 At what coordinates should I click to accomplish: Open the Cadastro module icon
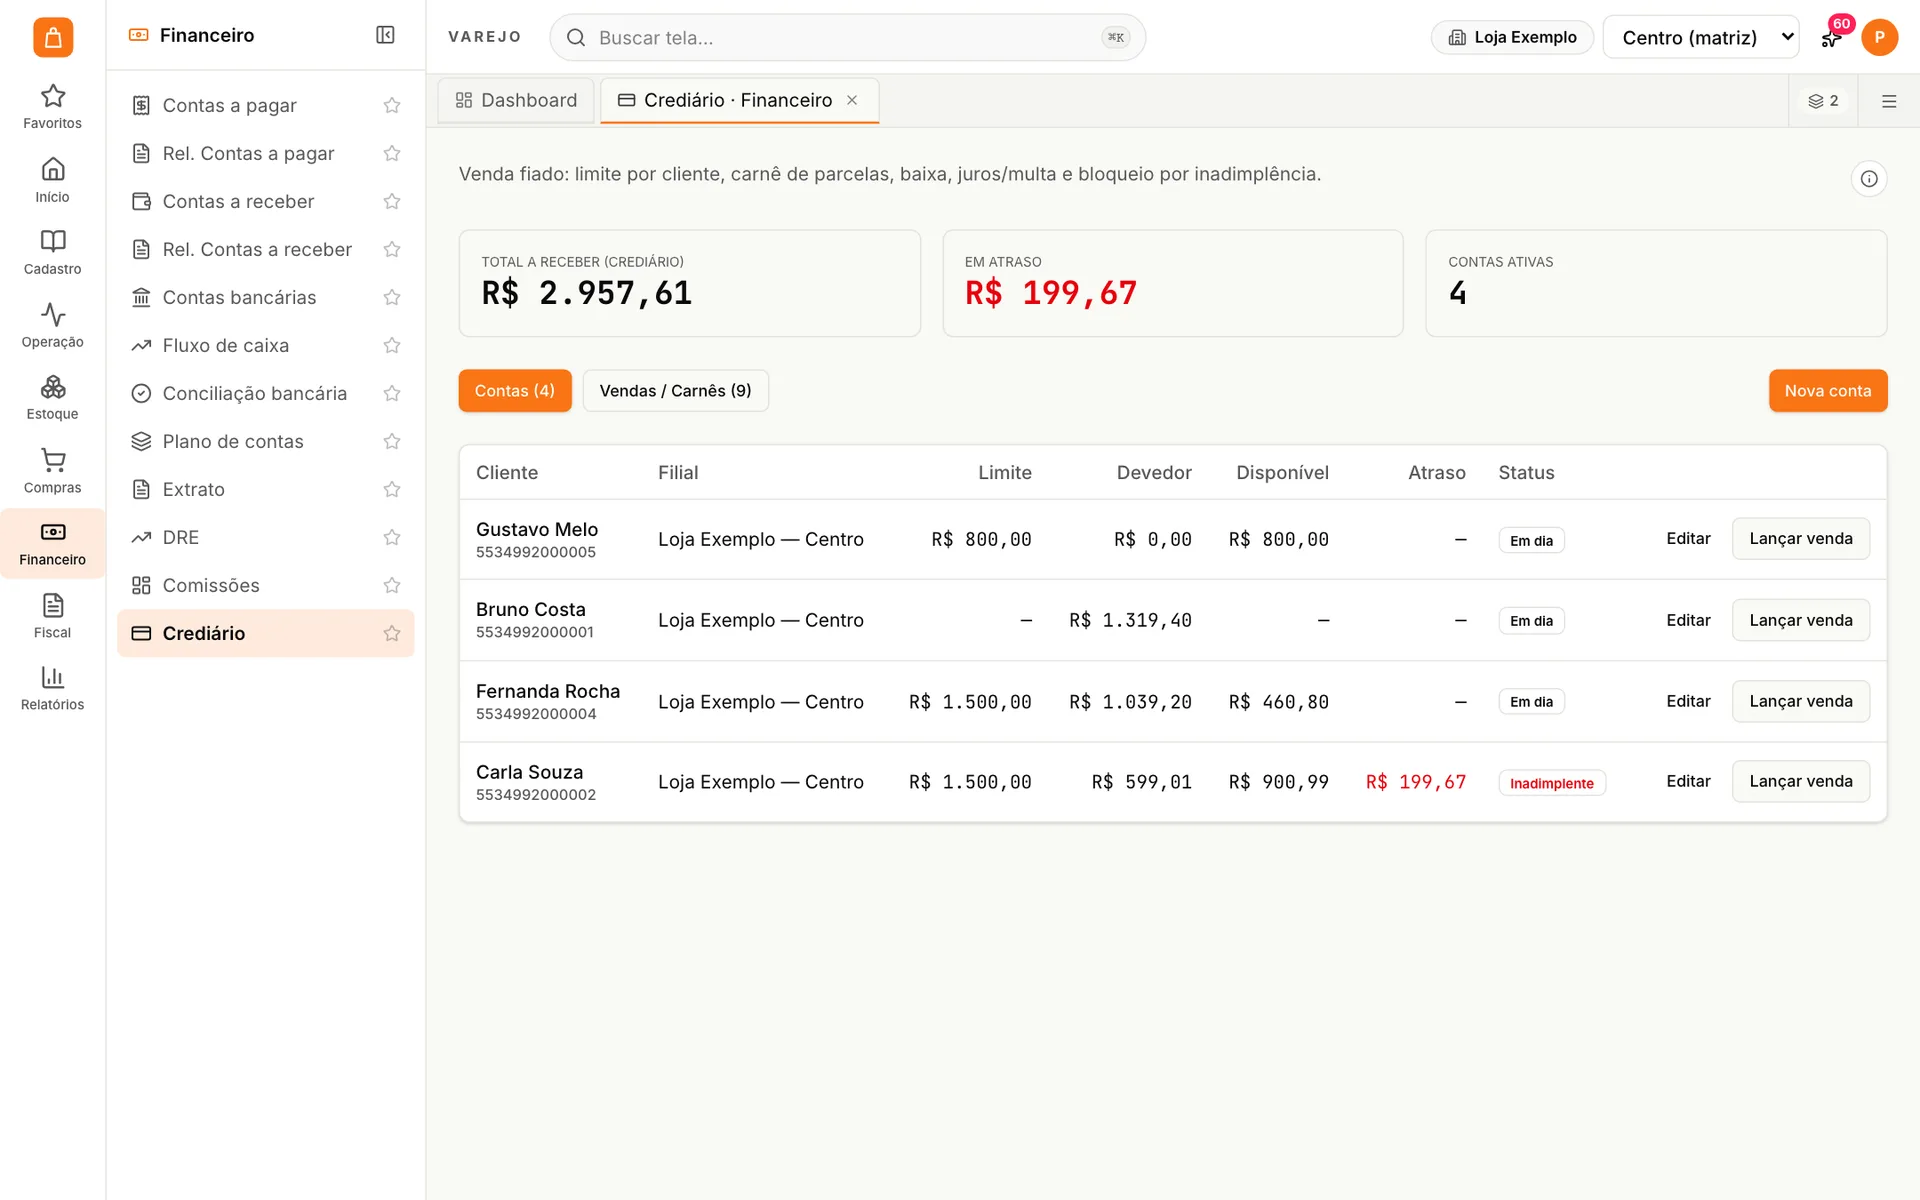52,253
